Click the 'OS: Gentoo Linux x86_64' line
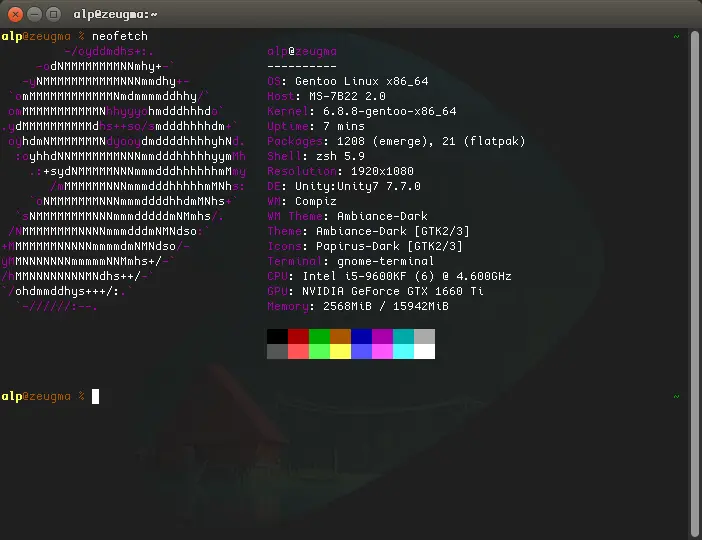Image resolution: width=702 pixels, height=540 pixels. click(x=348, y=81)
